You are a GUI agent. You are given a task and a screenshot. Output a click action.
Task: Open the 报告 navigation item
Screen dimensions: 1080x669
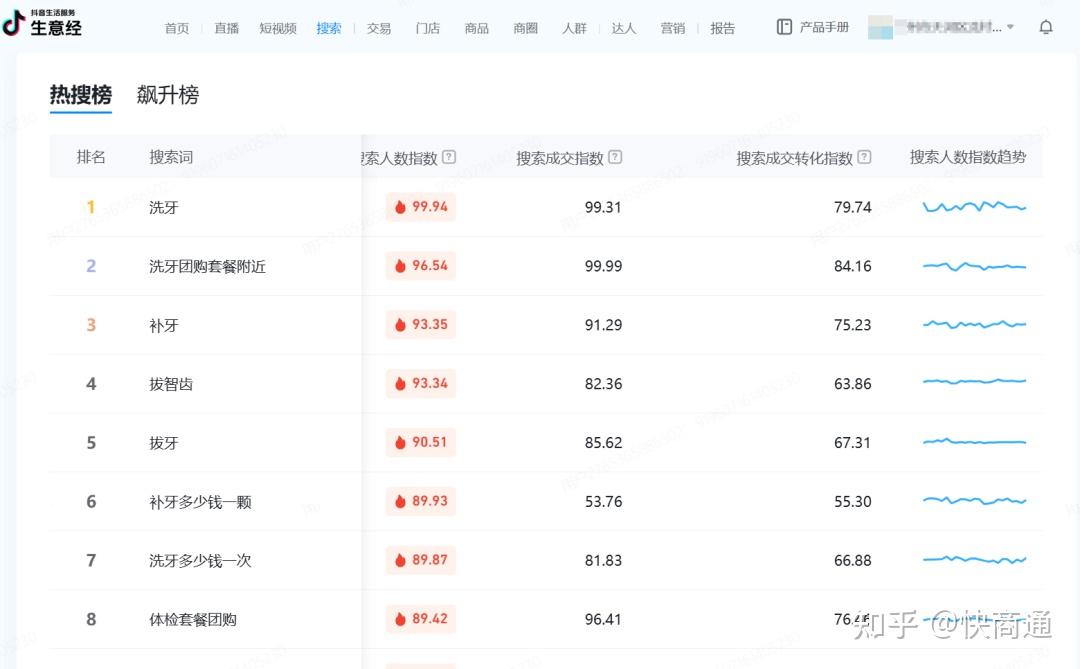coord(723,28)
